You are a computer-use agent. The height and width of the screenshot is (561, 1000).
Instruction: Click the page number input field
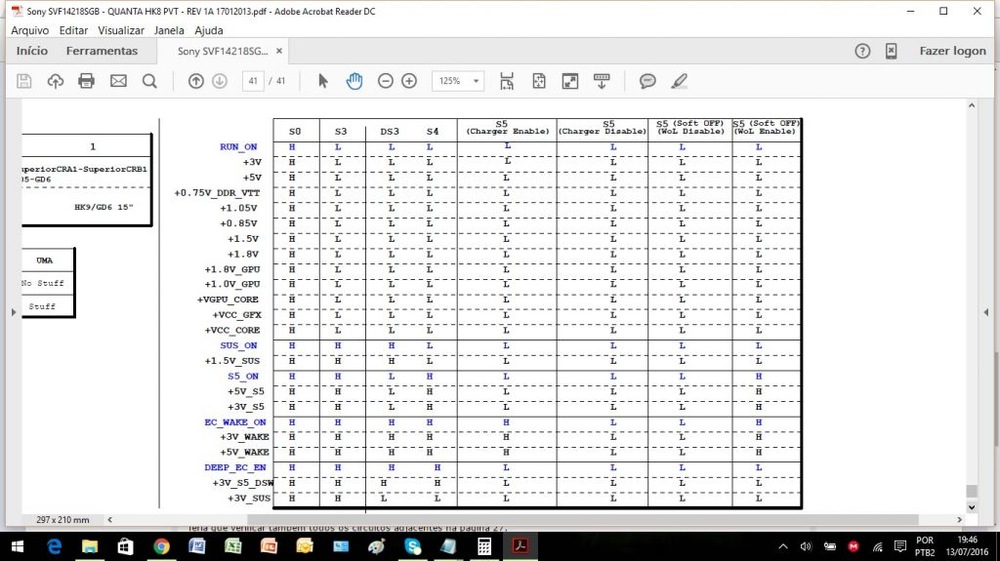point(253,81)
